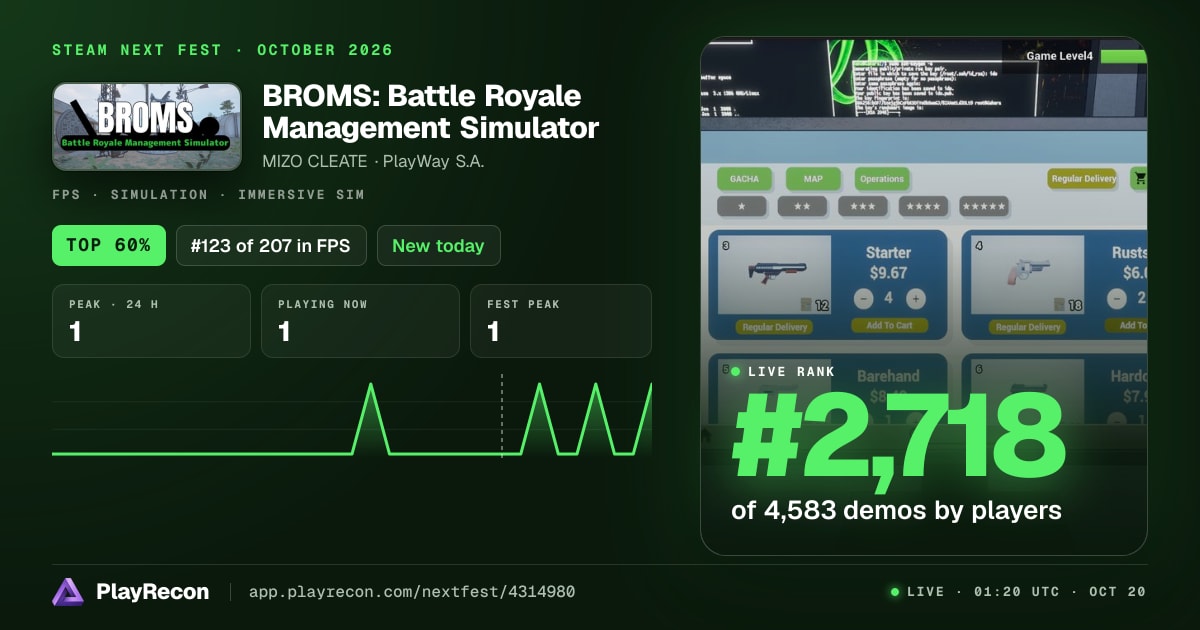Click the PlayRecon triangle logo icon
Screen dimensions: 1200x630
[x=68, y=592]
